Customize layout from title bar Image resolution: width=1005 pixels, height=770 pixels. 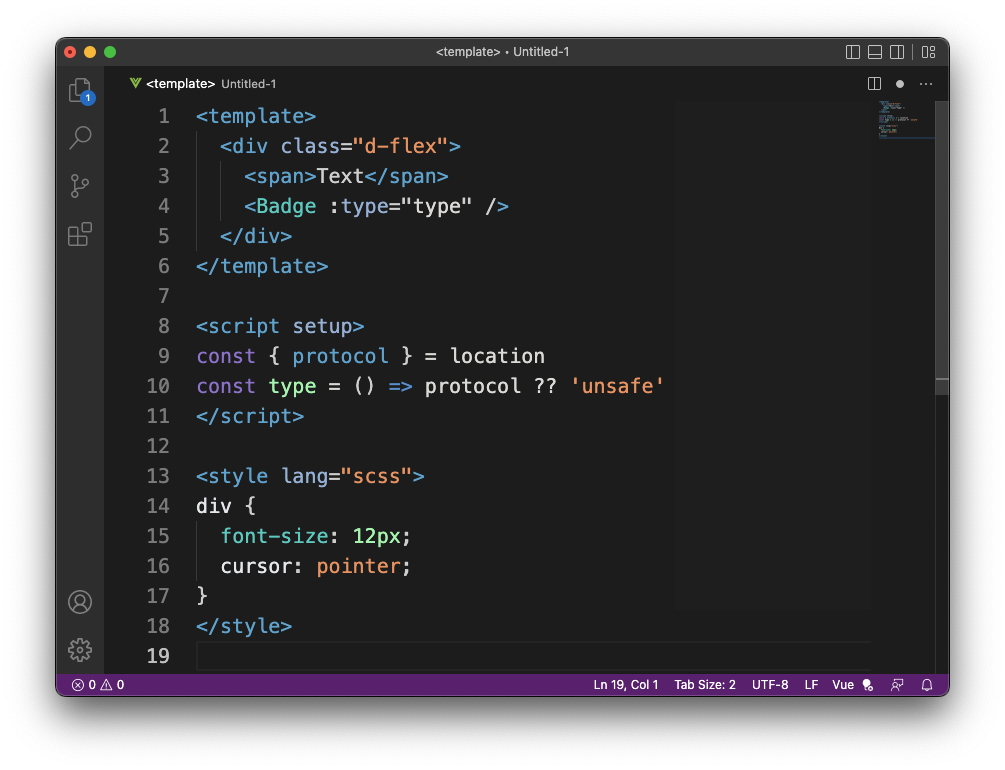(929, 52)
